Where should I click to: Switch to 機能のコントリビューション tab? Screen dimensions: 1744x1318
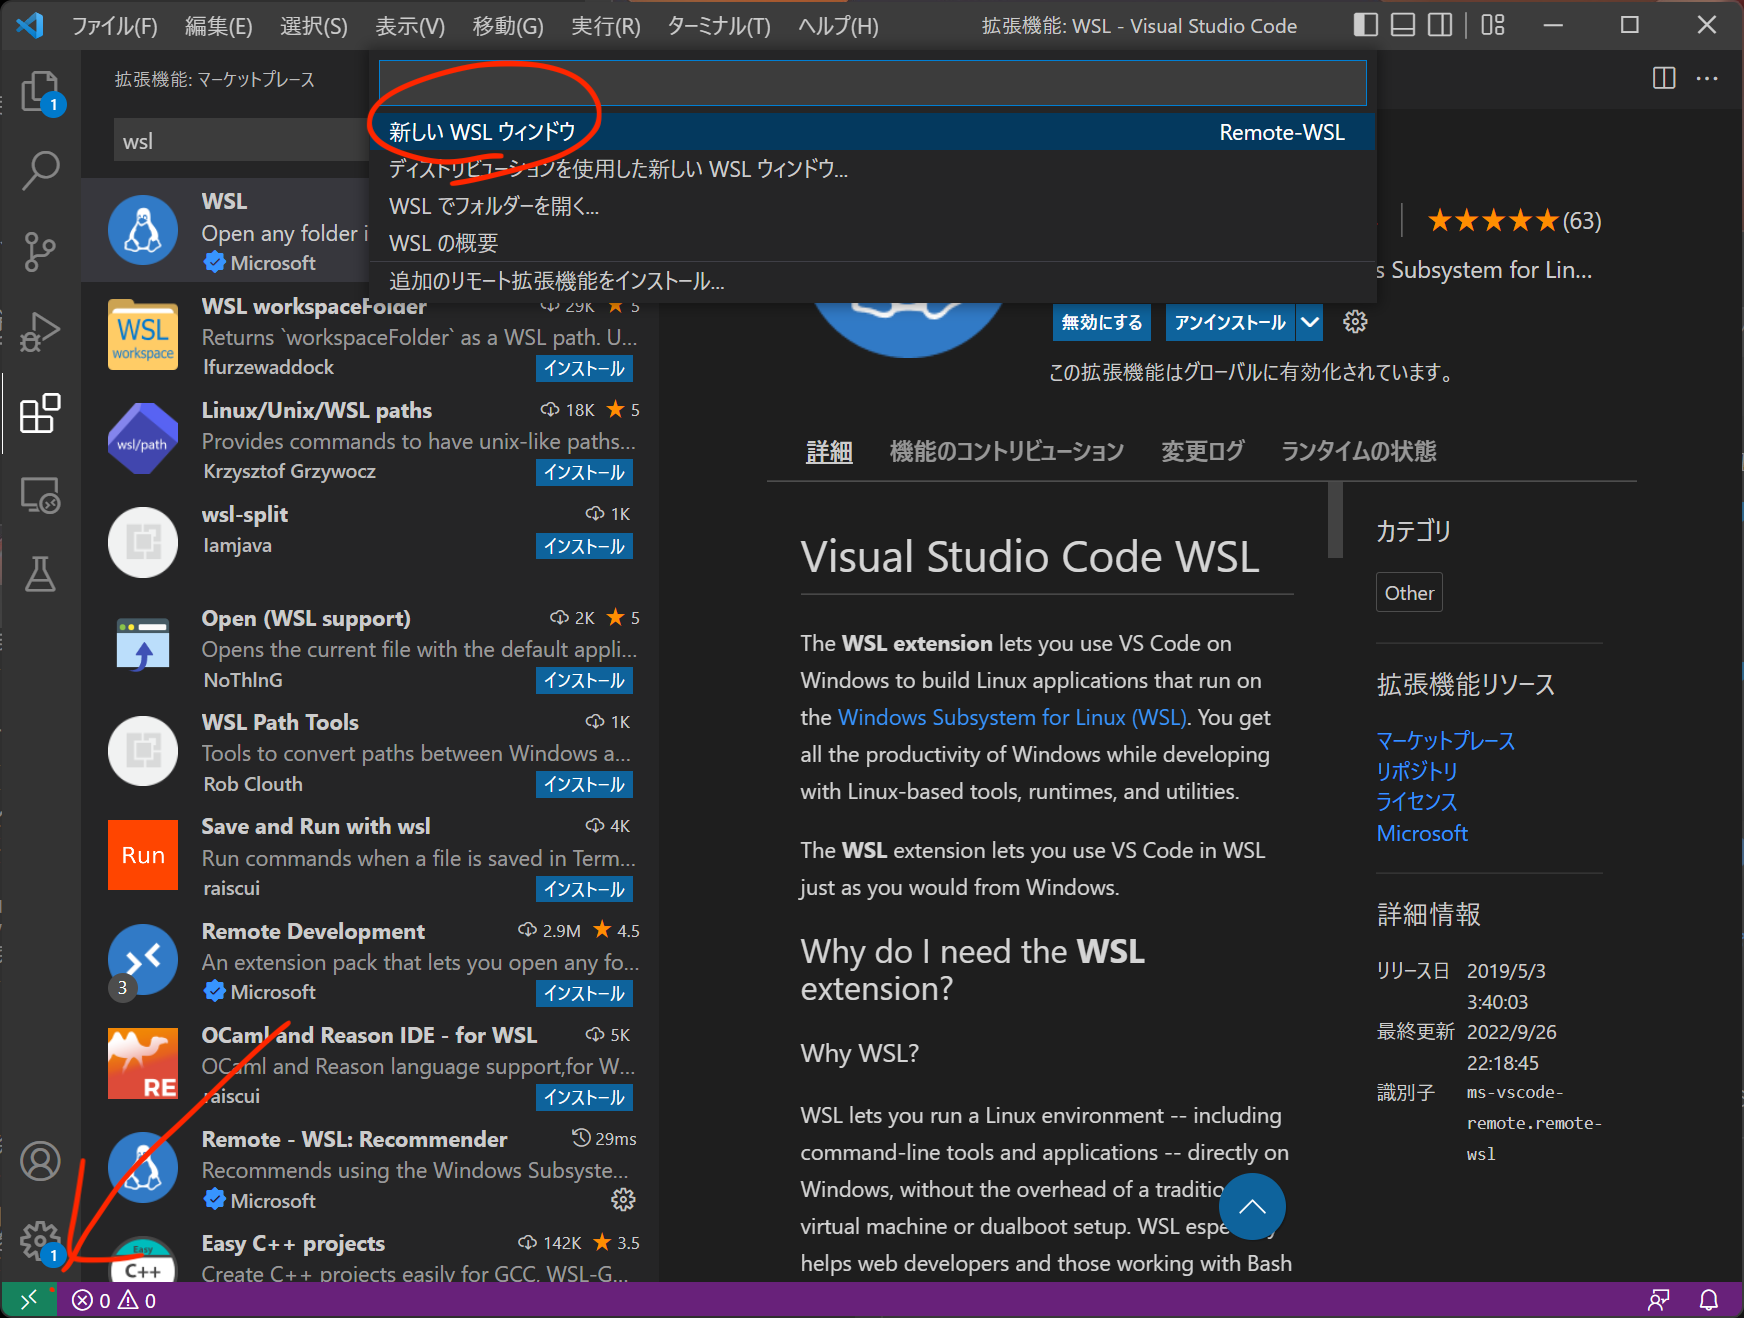1006,451
